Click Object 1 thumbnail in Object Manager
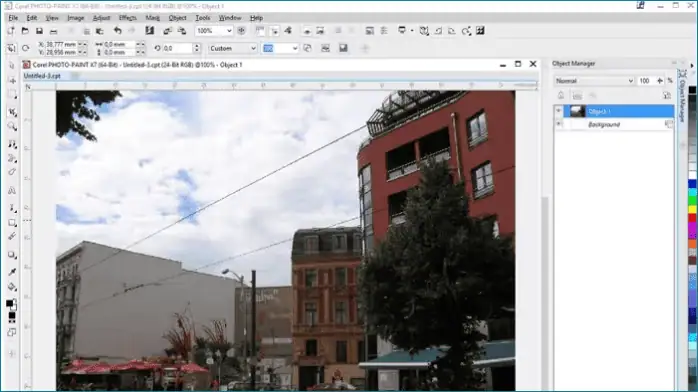Image resolution: width=698 pixels, height=392 pixels. click(578, 111)
